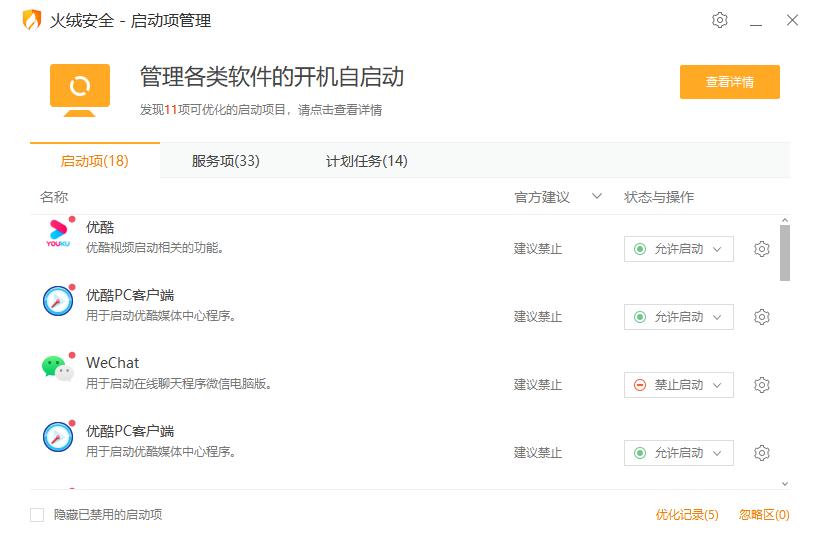Expand the 官方建议 filter chevron
The width and height of the screenshot is (820, 540).
[x=597, y=197]
